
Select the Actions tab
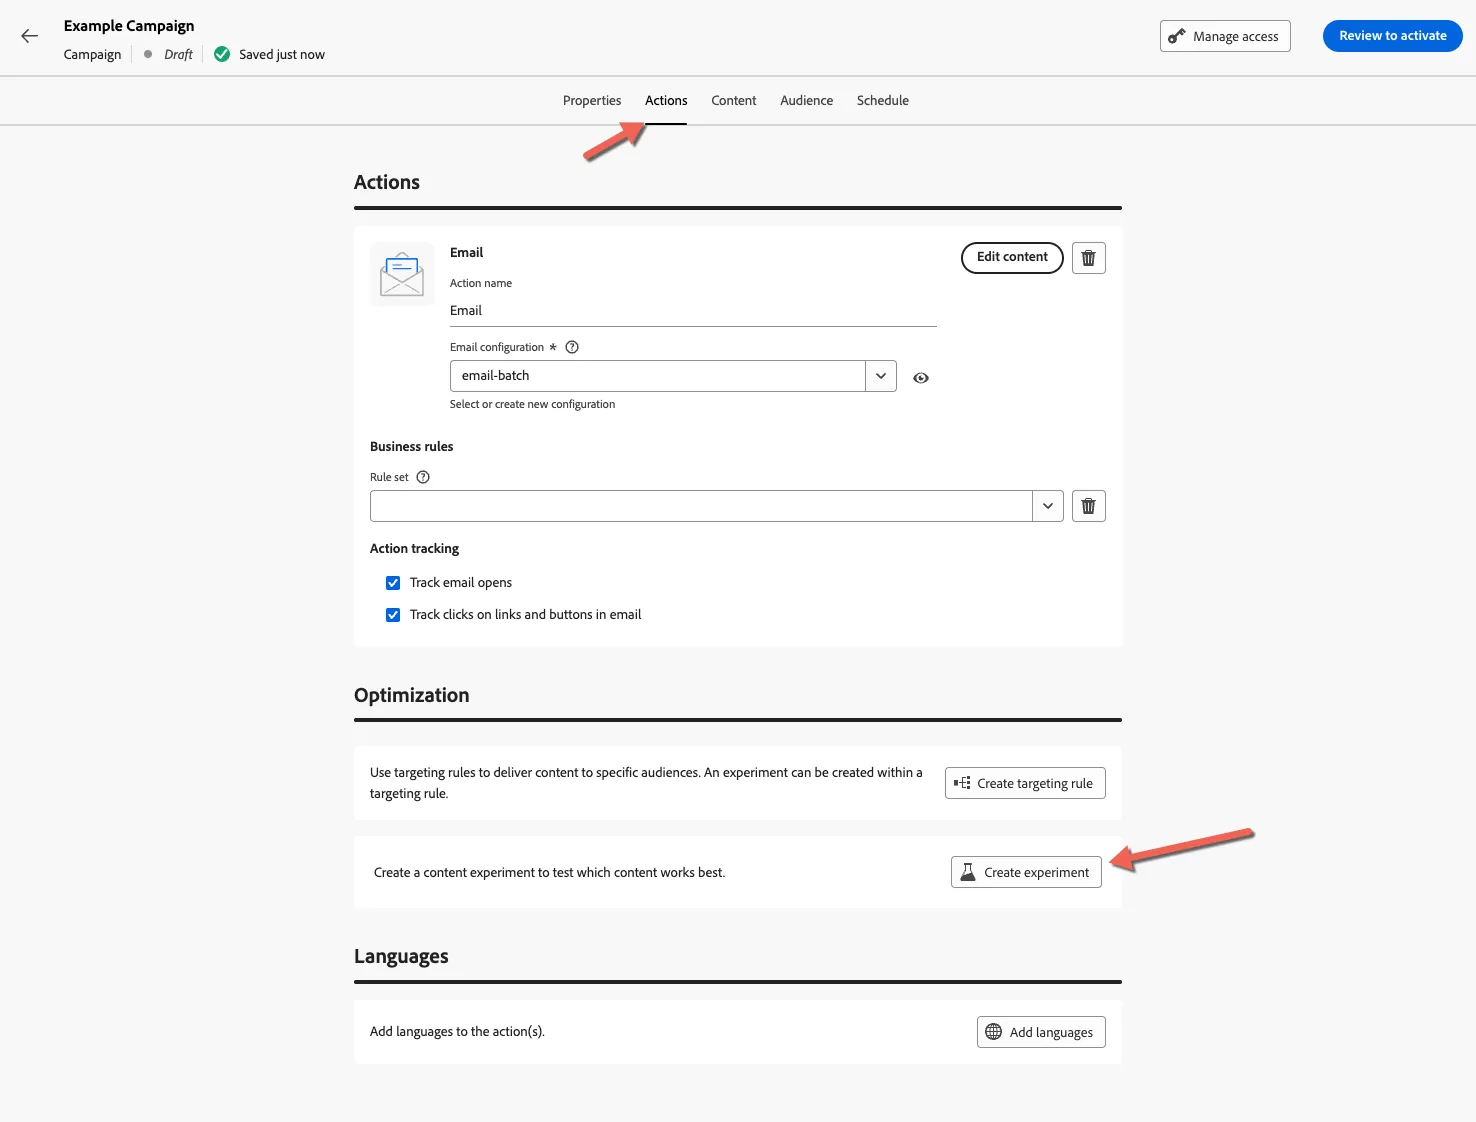click(666, 100)
